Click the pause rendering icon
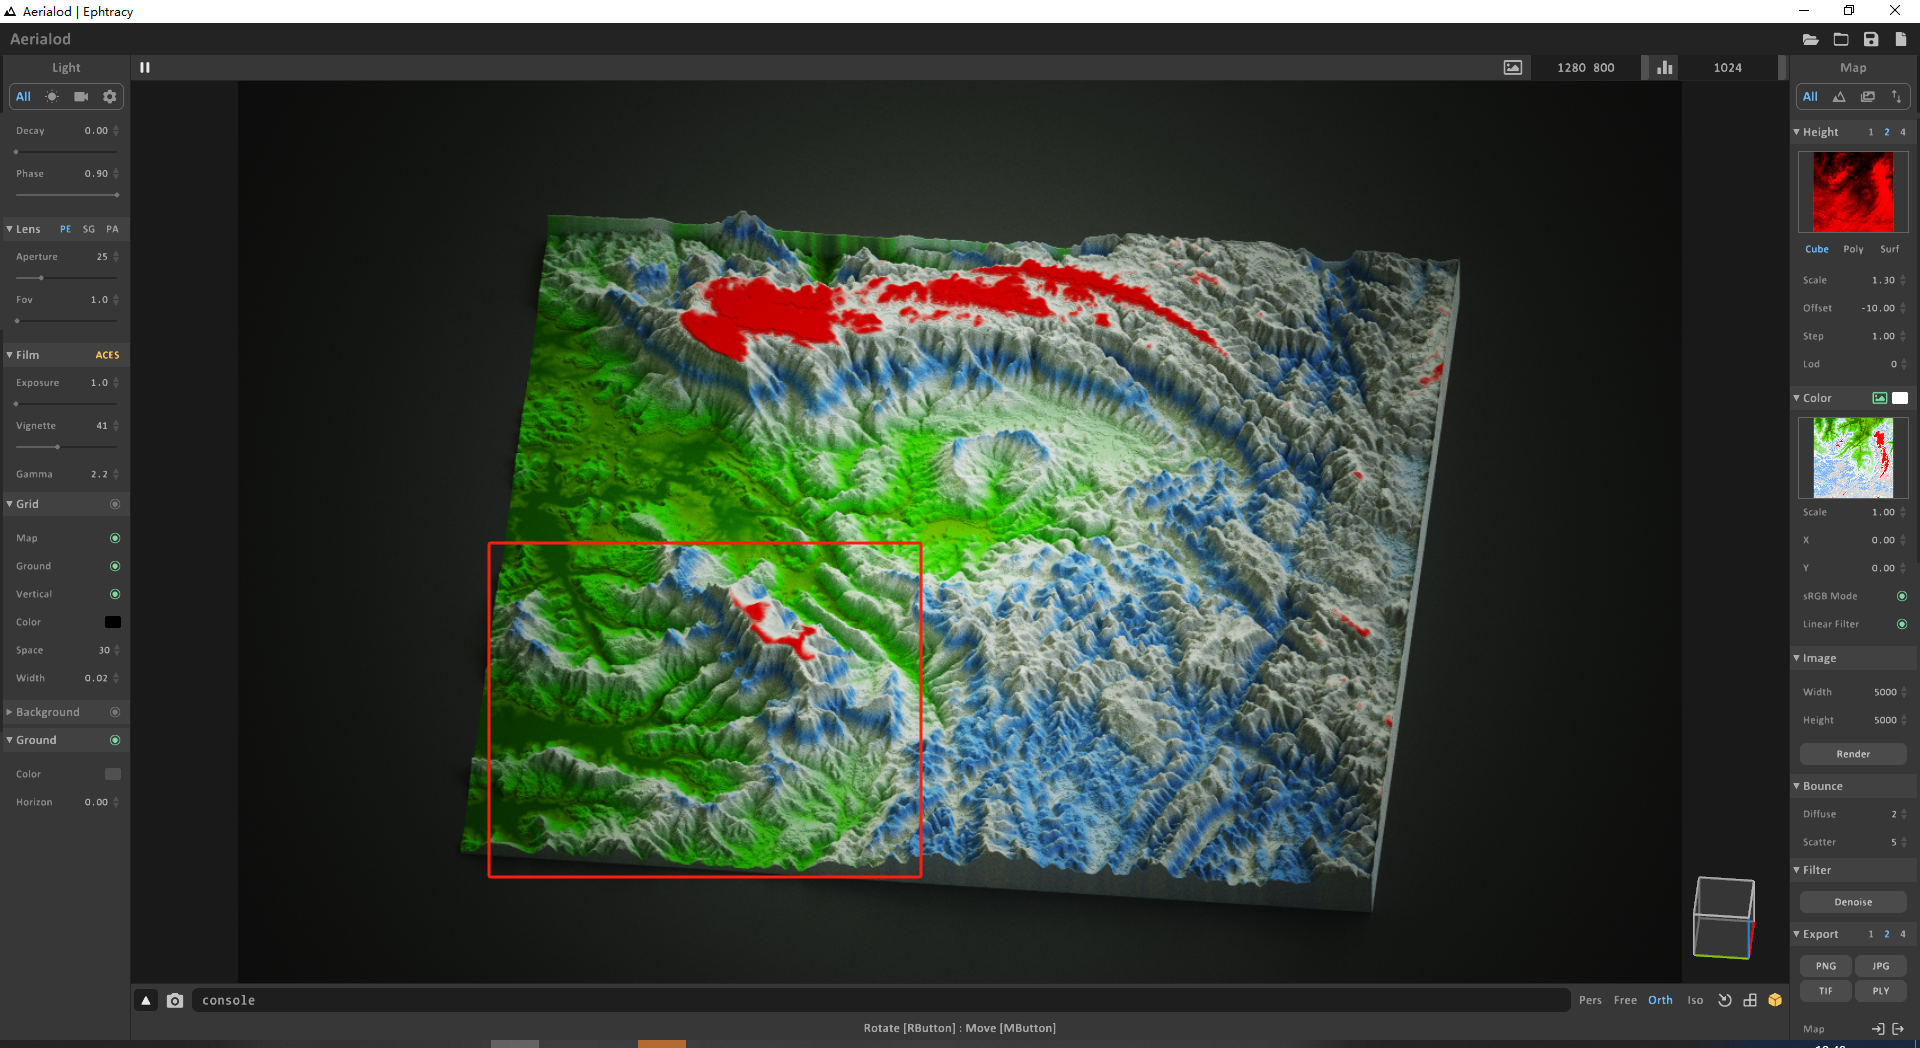The height and width of the screenshot is (1048, 1920). (145, 68)
